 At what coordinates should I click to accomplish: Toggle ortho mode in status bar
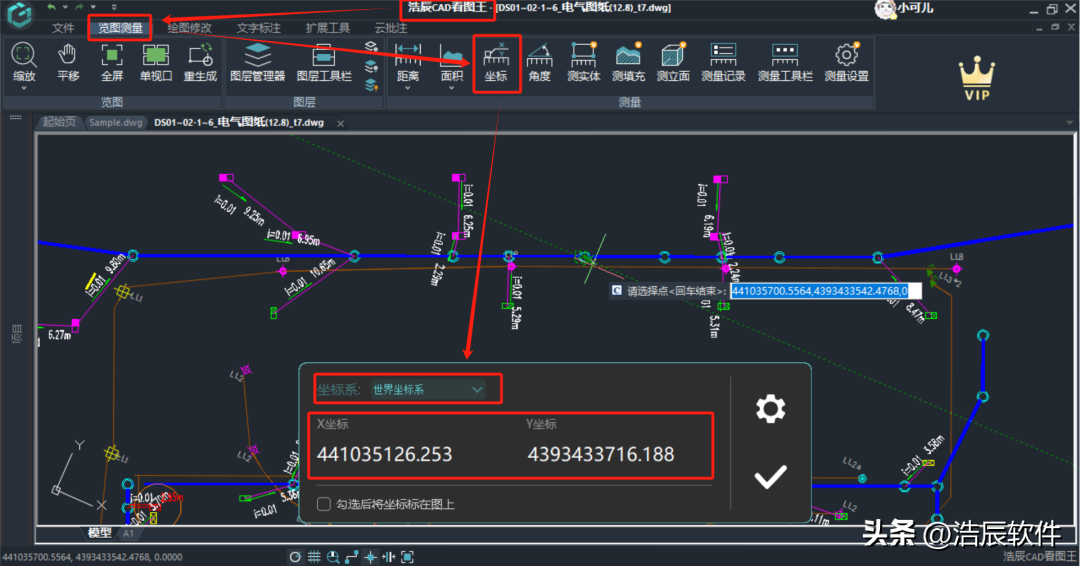(352, 557)
